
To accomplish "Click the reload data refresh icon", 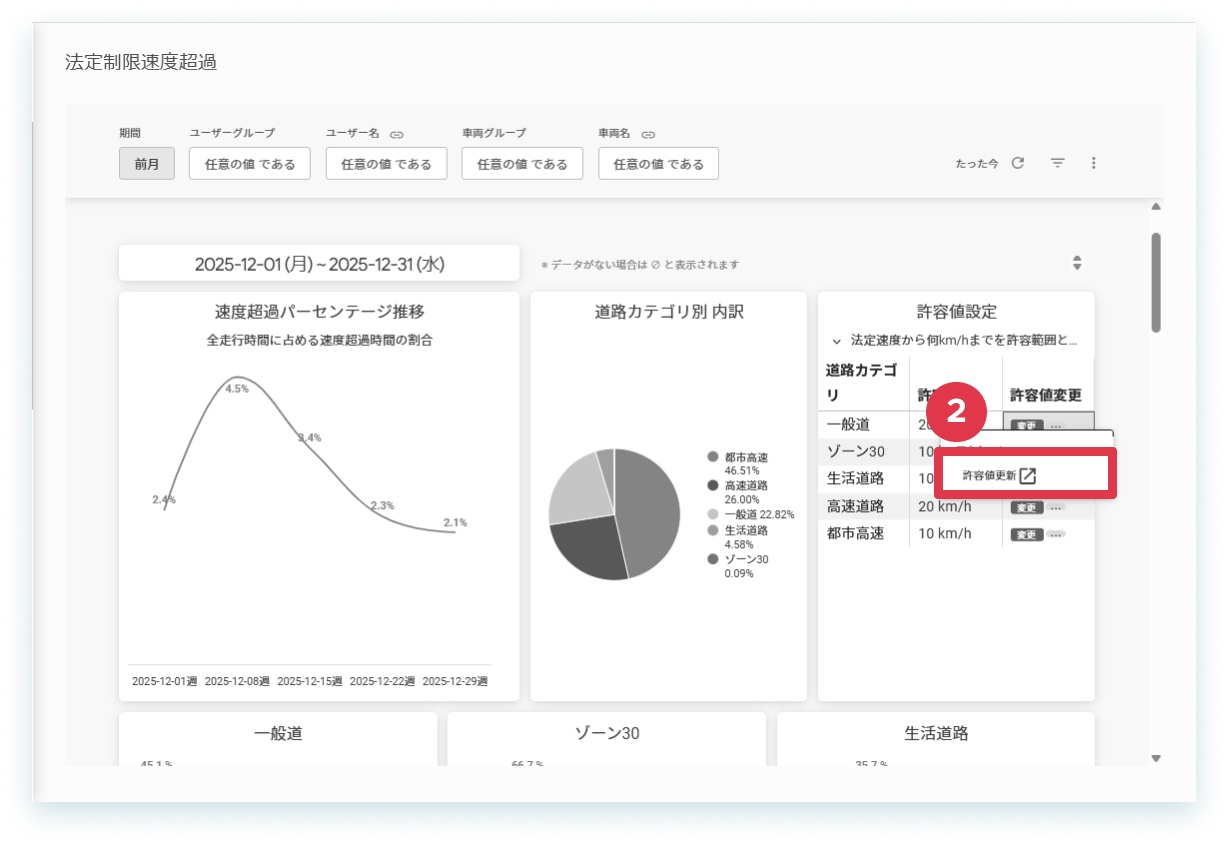I will pyautogui.click(x=1017, y=163).
